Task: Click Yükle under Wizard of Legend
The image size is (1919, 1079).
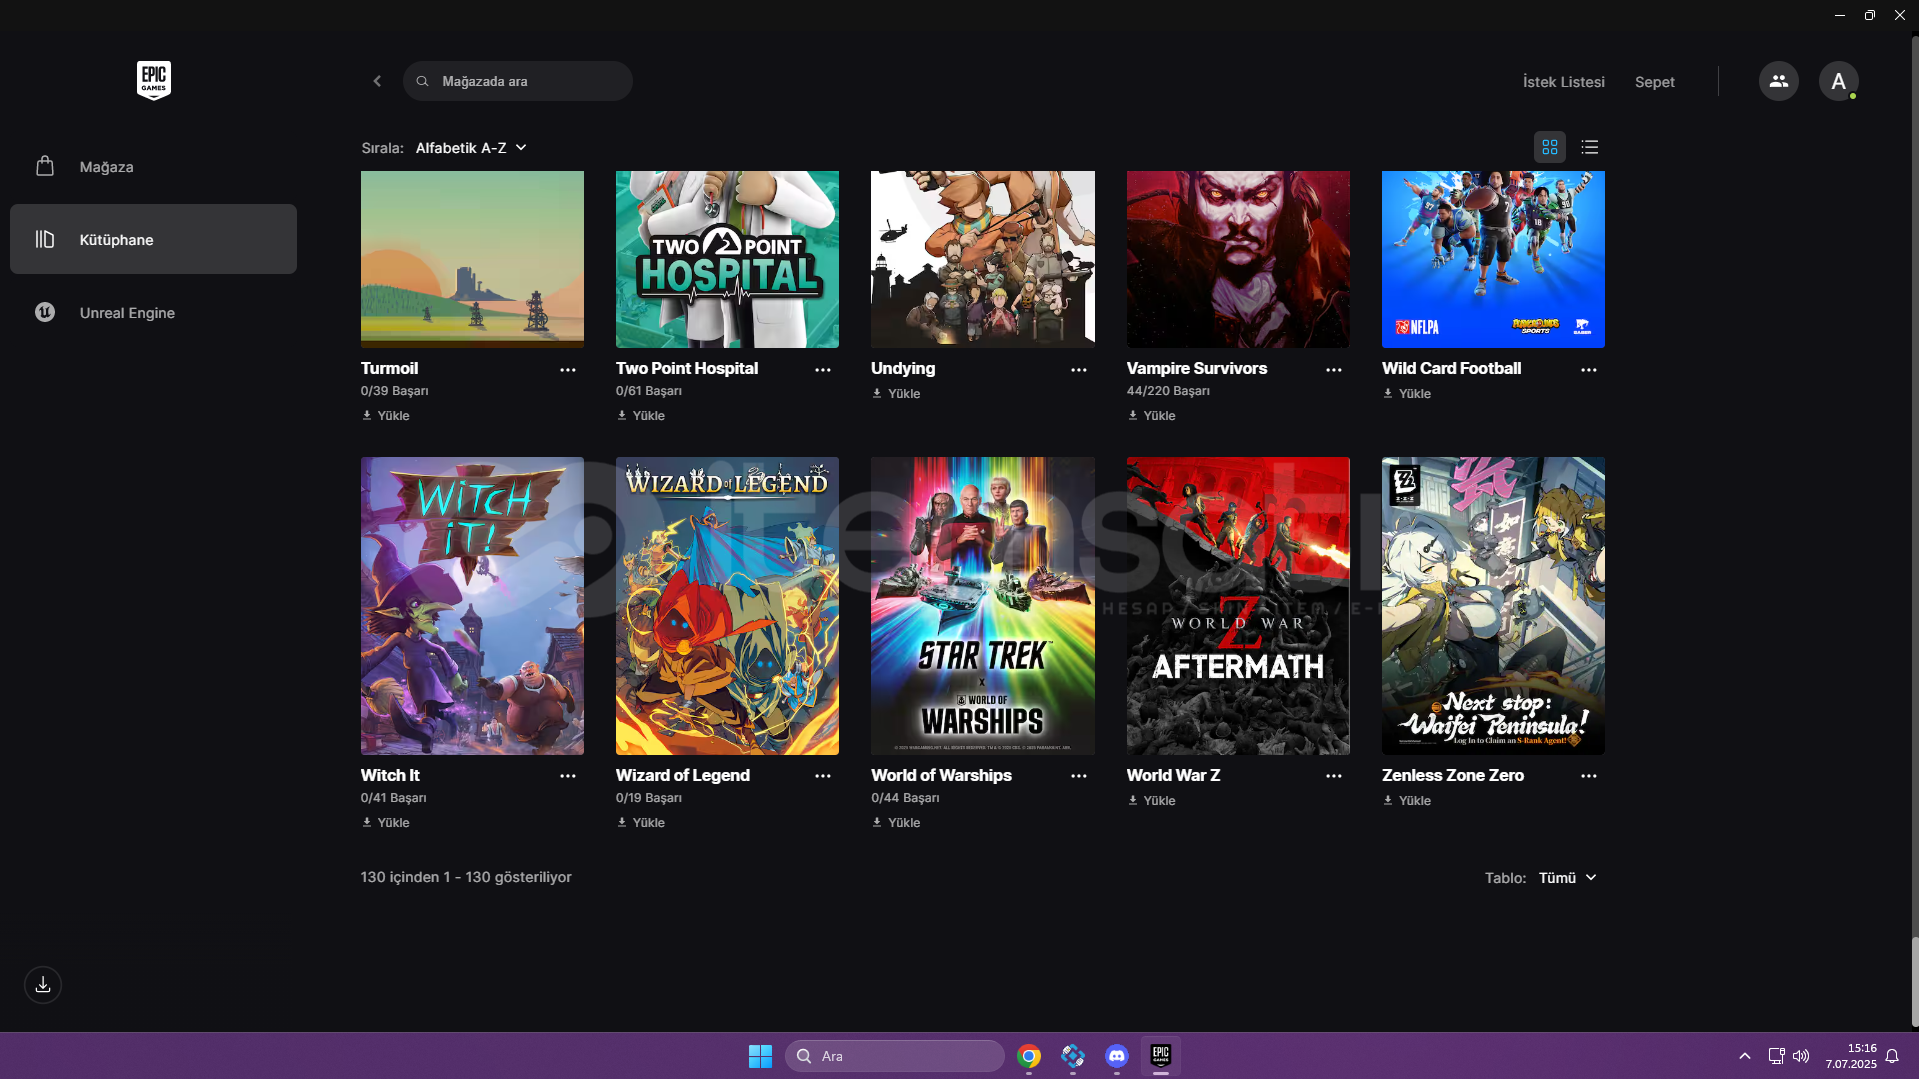Action: point(641,823)
